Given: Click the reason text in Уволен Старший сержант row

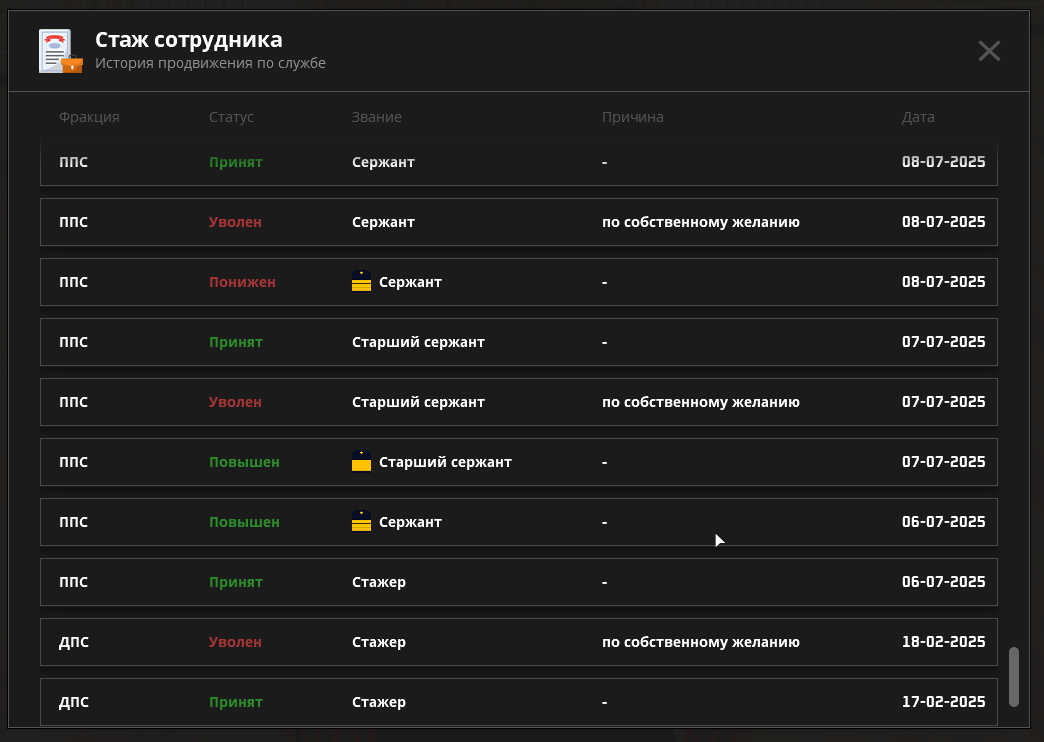Looking at the screenshot, I should [x=700, y=402].
